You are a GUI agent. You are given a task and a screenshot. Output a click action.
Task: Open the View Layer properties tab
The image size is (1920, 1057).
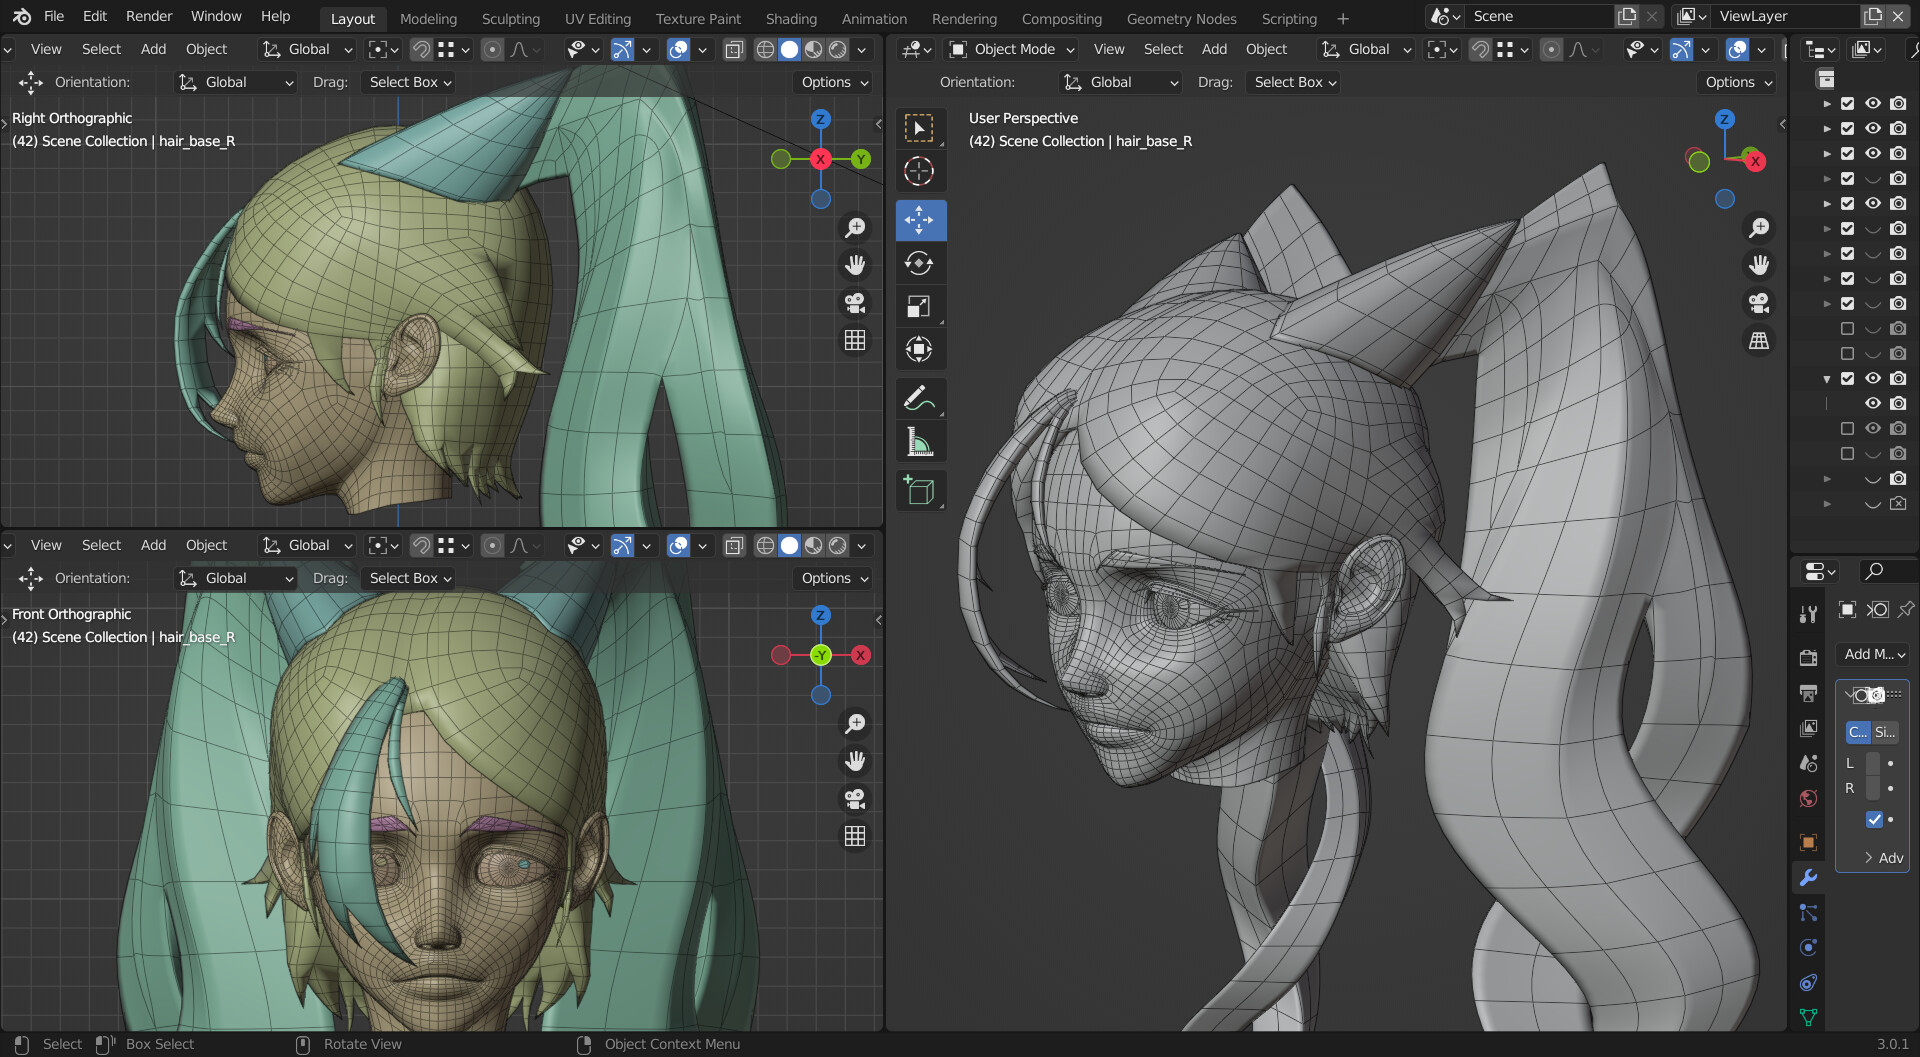(1808, 727)
